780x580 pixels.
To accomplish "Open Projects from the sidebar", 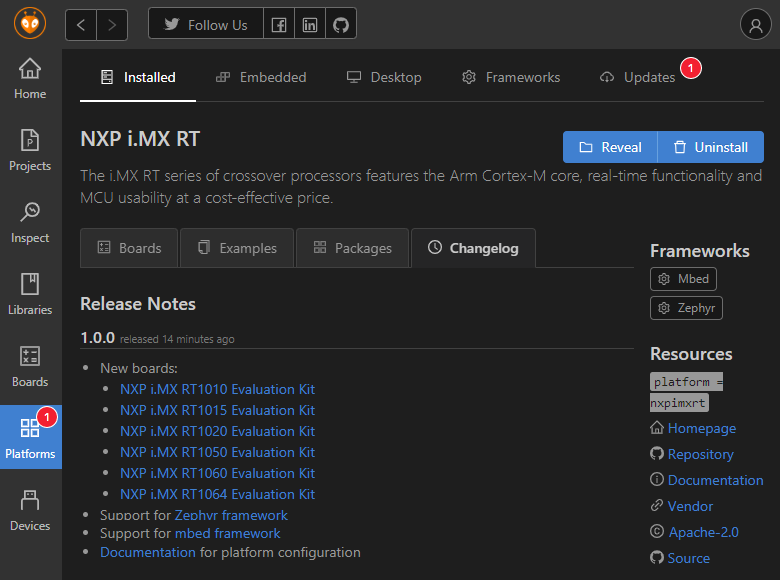I will tap(30, 151).
